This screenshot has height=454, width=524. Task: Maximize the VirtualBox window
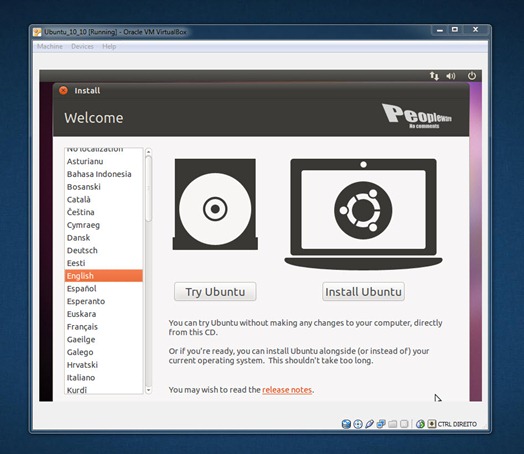(455, 30)
